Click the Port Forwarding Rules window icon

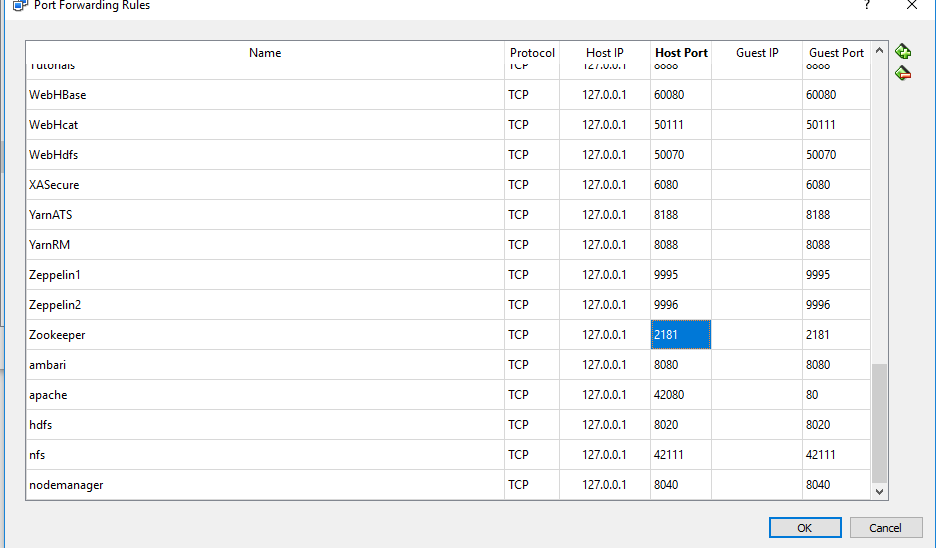click(20, 5)
